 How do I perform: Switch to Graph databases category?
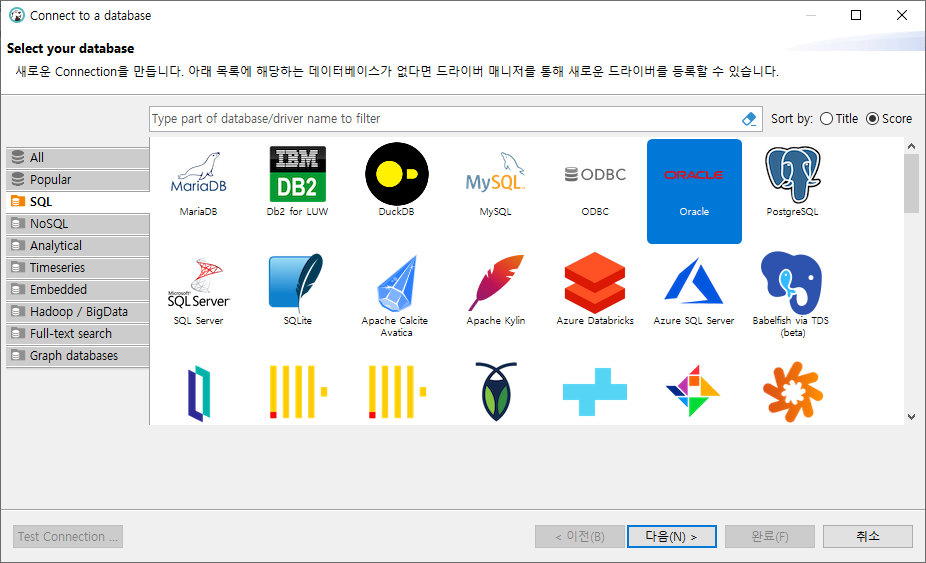point(77,356)
